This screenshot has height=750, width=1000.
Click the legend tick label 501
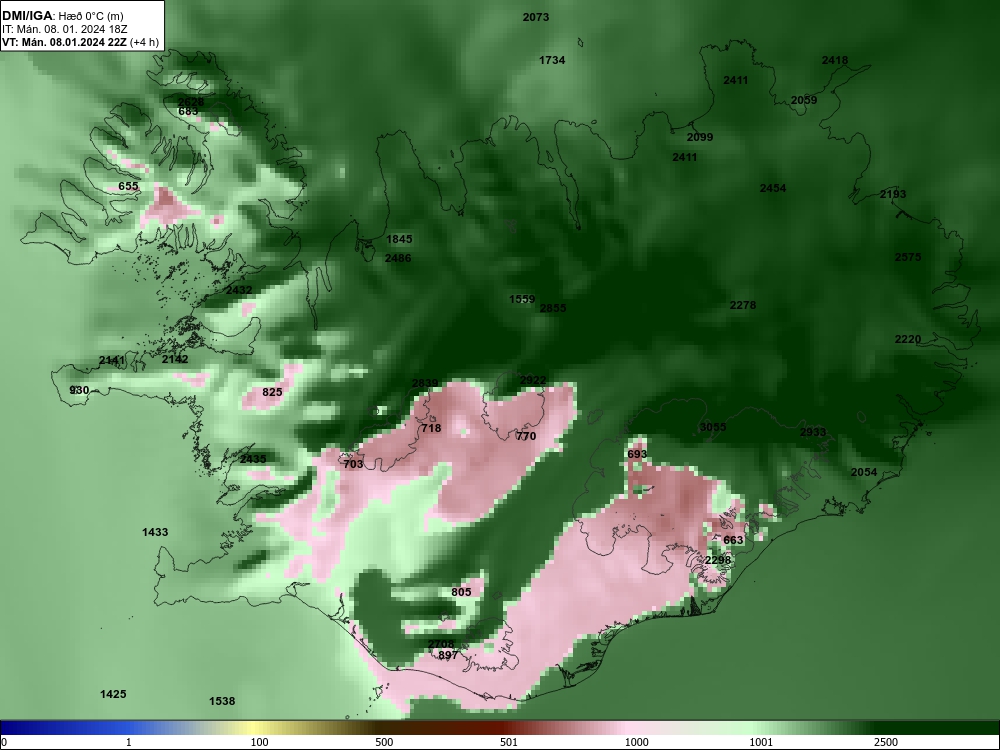tap(508, 742)
